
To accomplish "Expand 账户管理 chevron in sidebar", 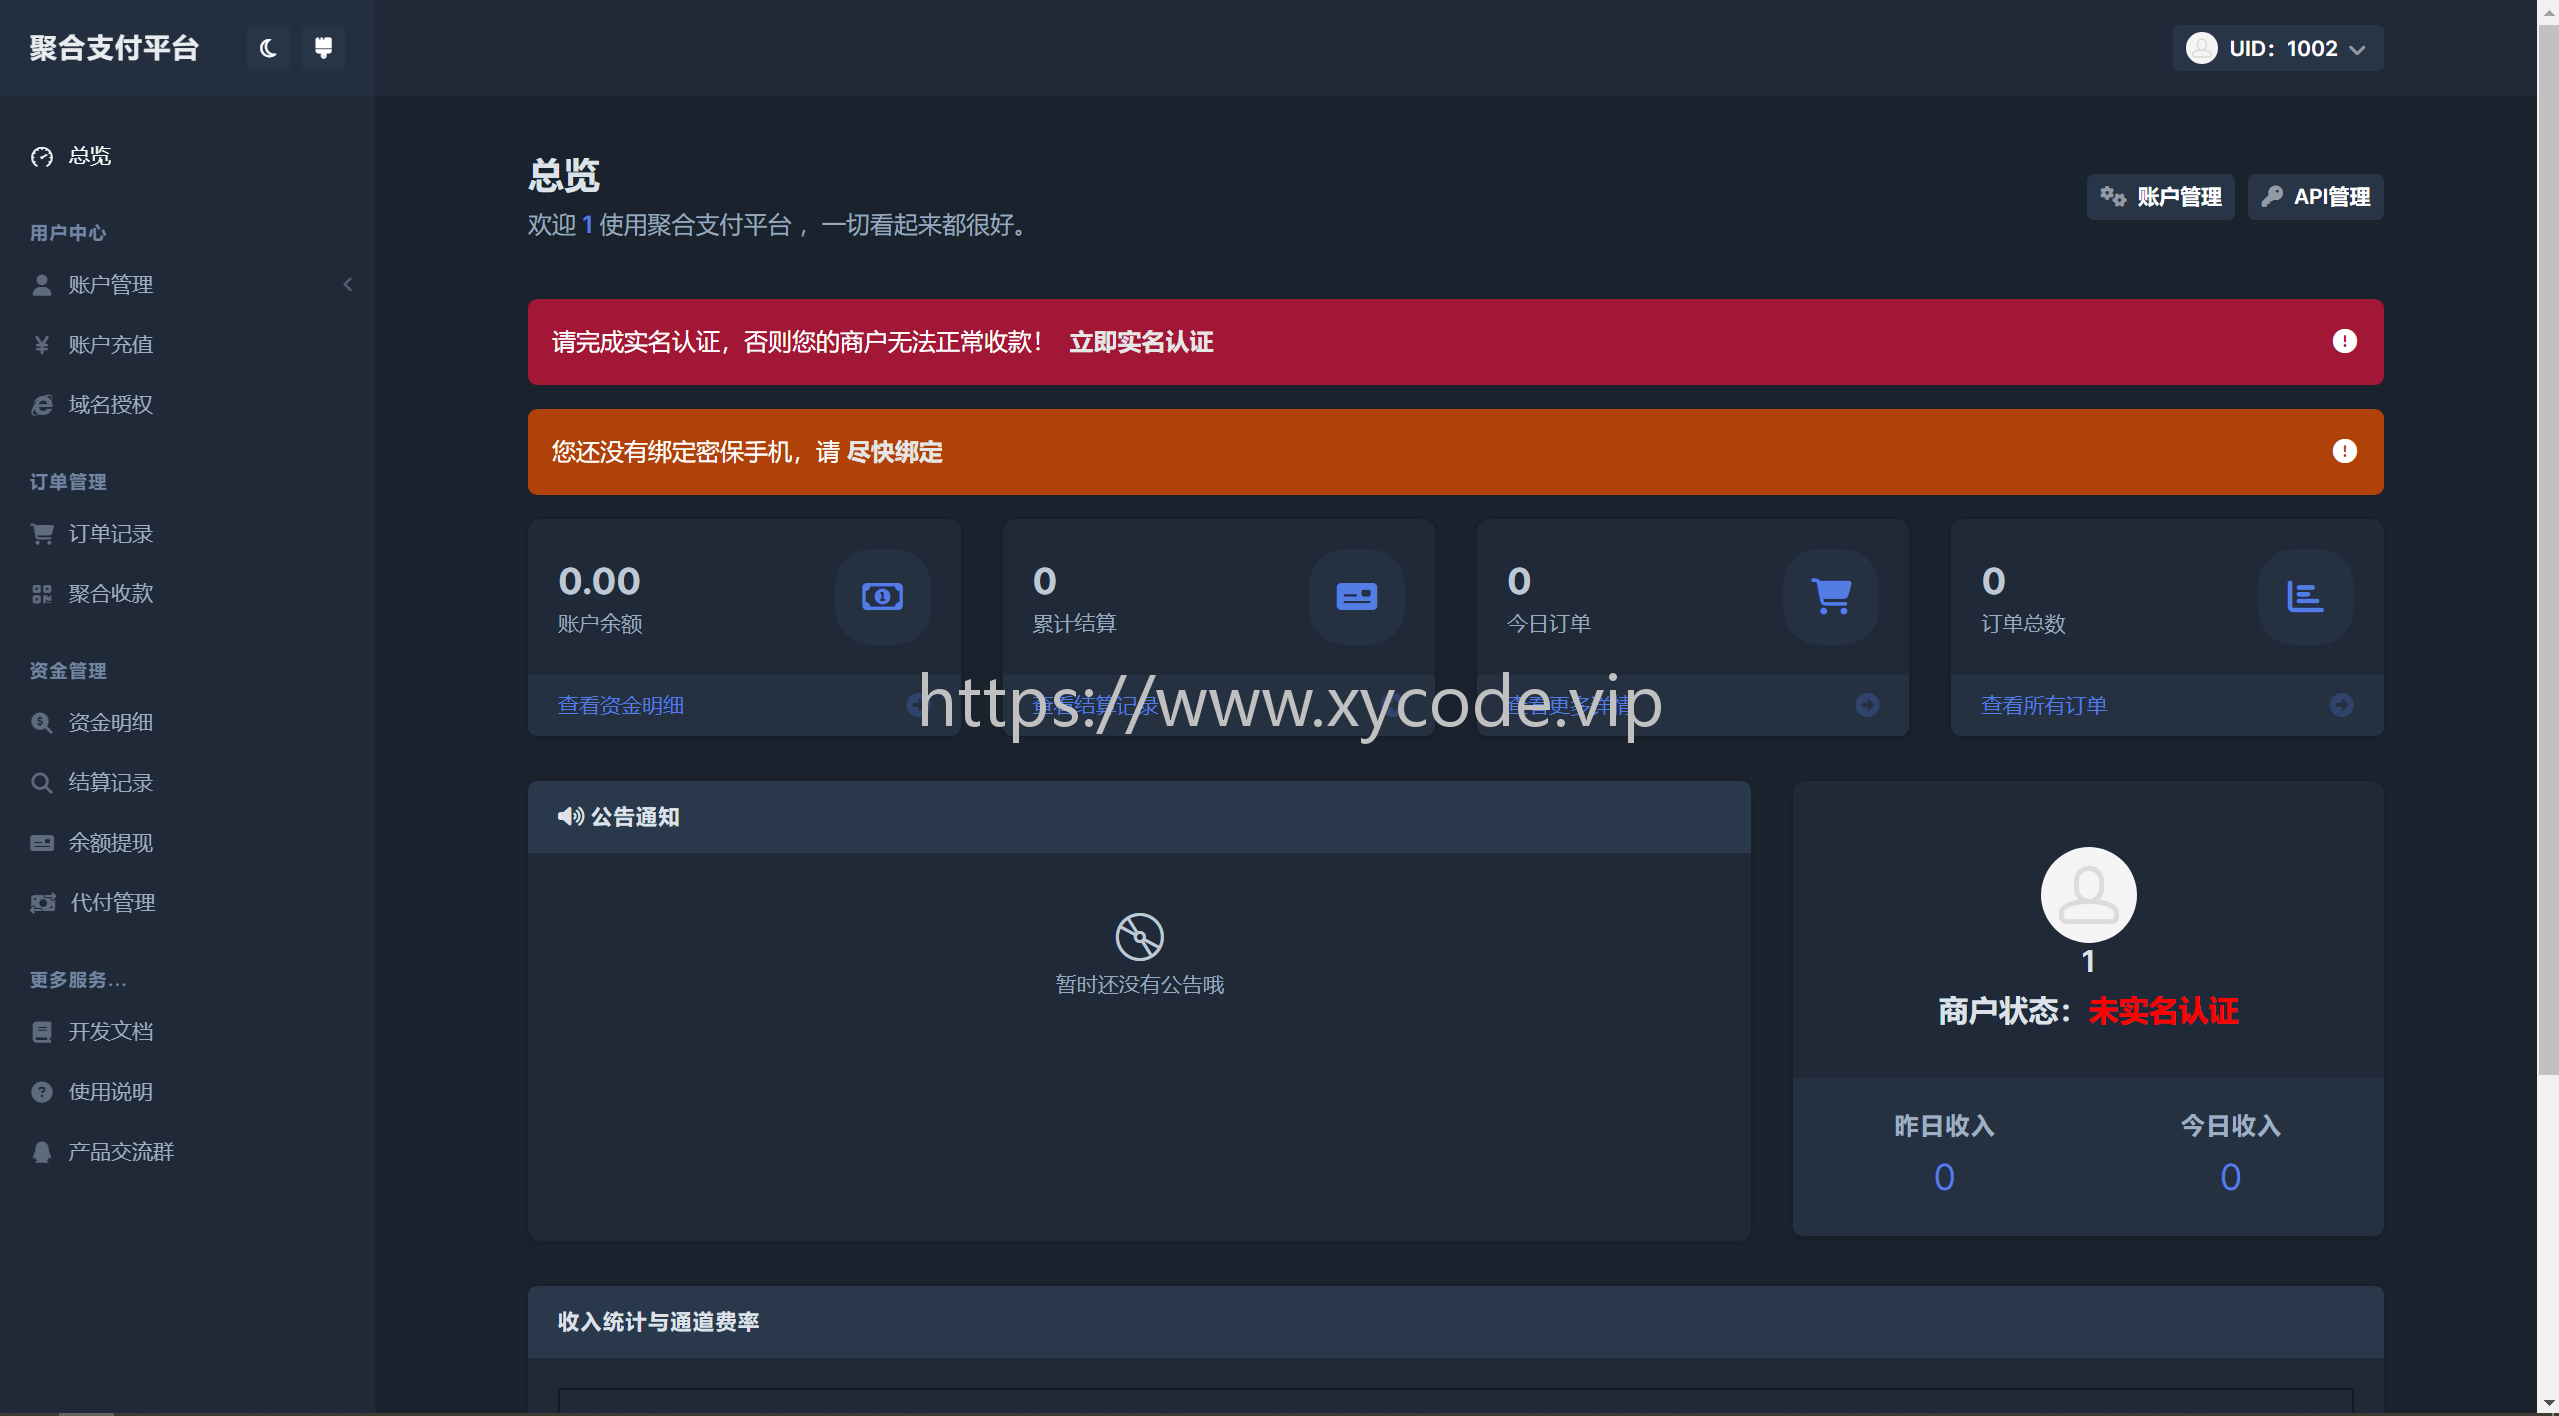I will pyautogui.click(x=348, y=285).
